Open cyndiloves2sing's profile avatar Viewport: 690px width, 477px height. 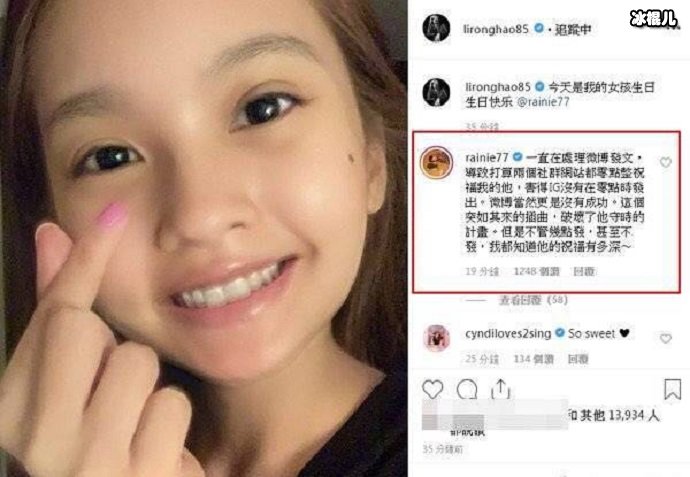436,338
